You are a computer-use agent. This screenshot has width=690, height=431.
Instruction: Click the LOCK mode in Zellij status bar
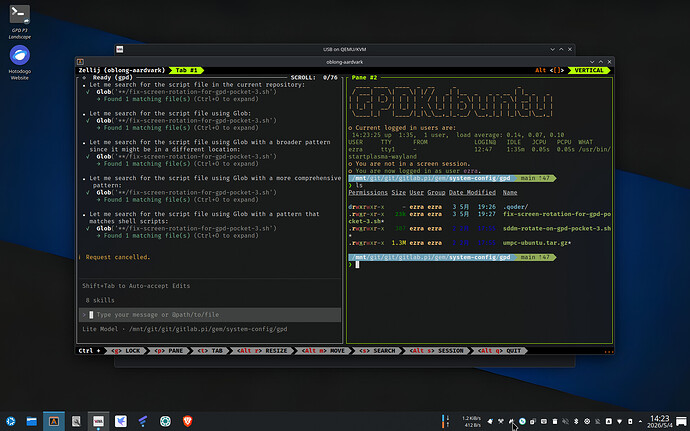126,351
